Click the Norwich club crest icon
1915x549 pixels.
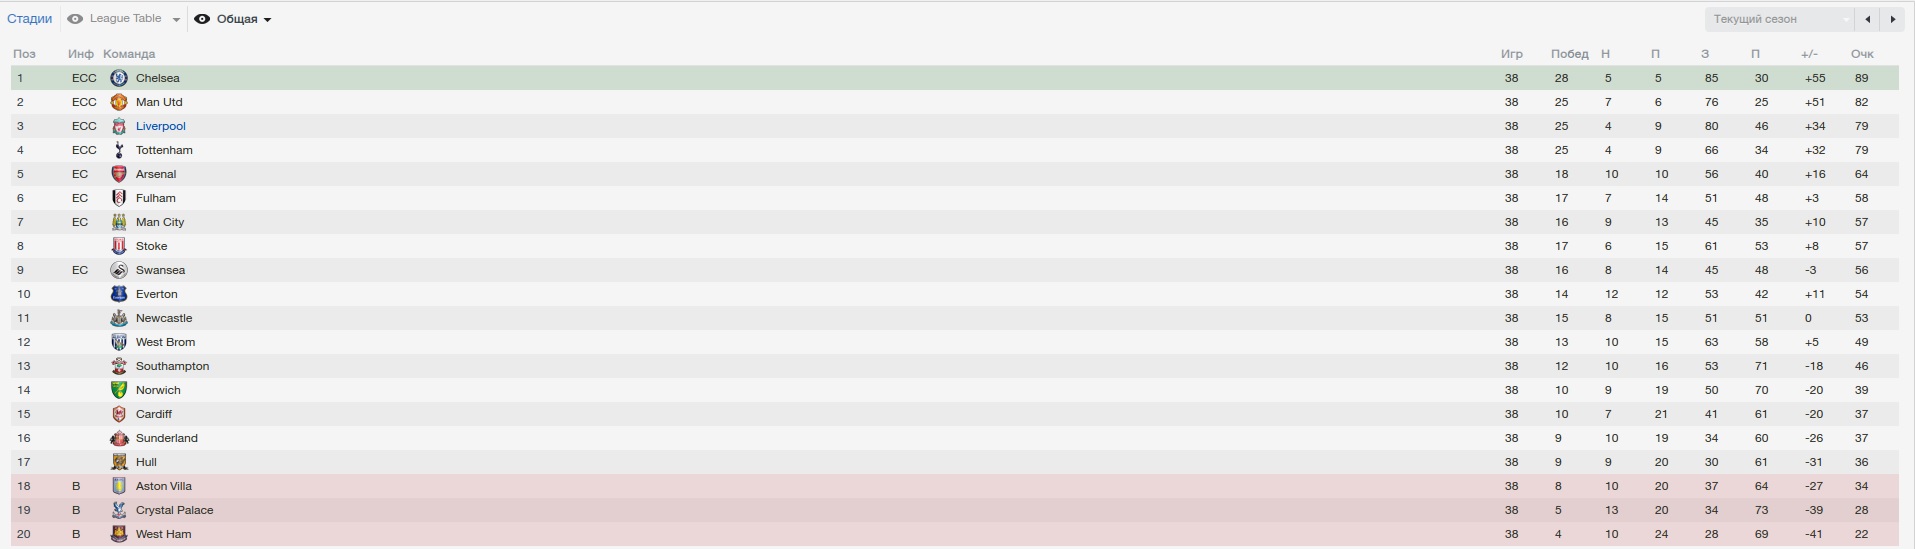tap(119, 390)
